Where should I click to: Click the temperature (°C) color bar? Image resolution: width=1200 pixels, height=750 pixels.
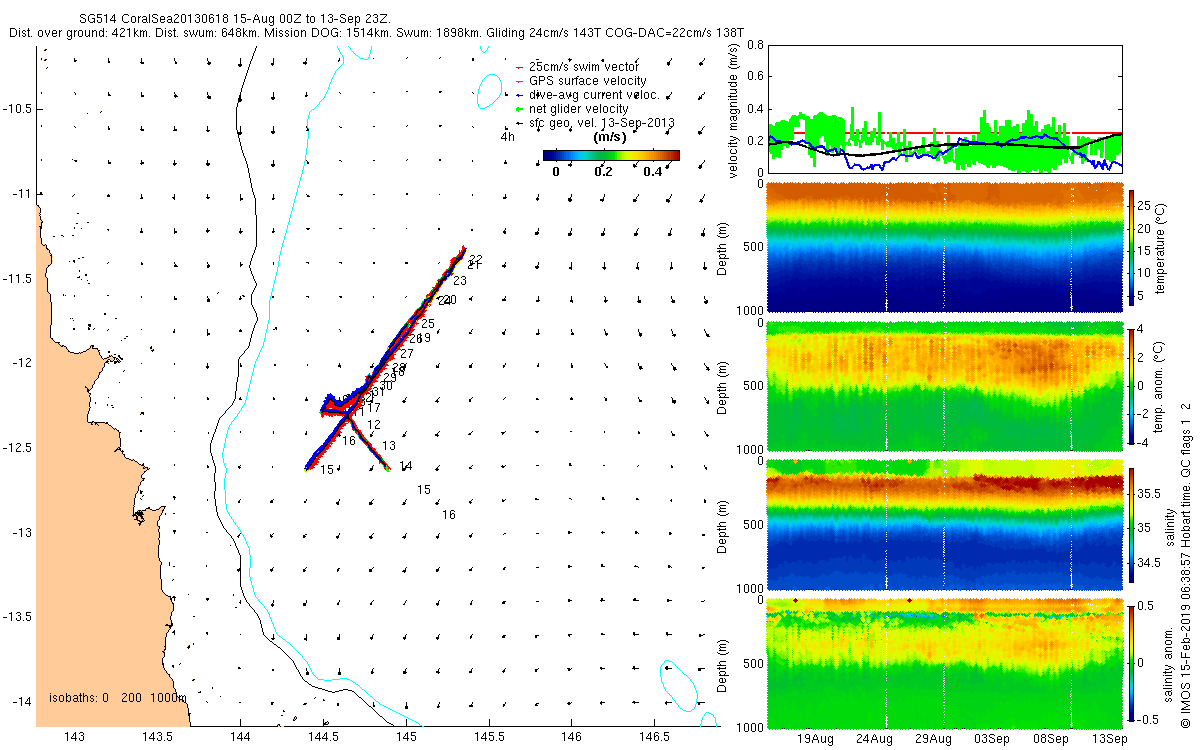1132,247
